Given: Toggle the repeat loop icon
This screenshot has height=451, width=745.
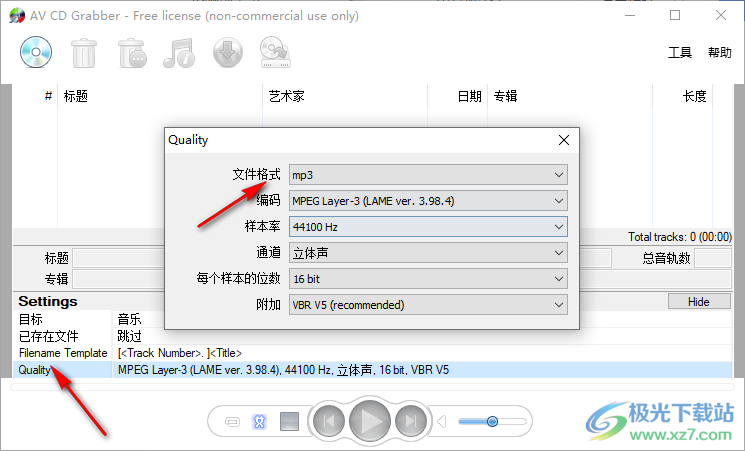Looking at the screenshot, I should [x=232, y=422].
